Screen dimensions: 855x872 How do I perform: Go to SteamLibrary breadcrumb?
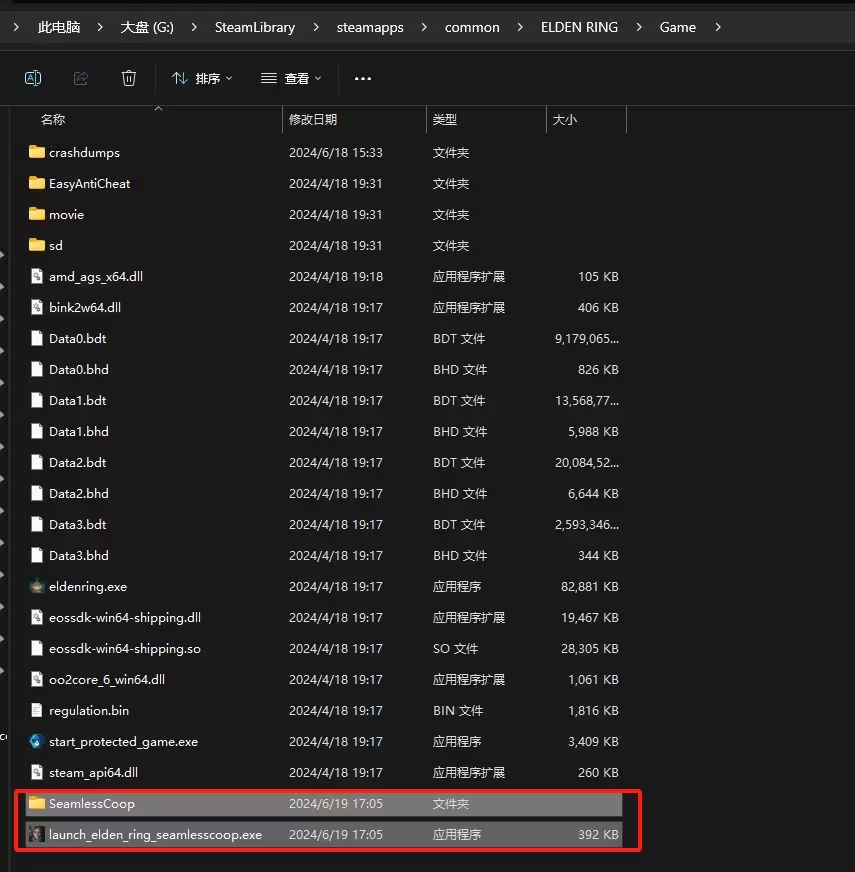pos(255,27)
